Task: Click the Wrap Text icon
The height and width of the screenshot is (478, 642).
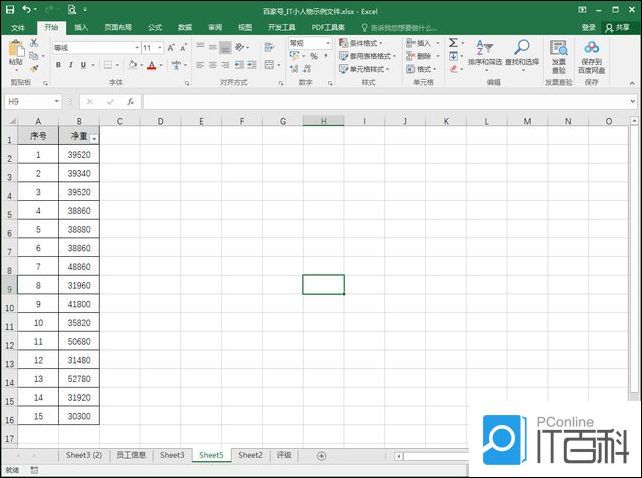Action: [x=269, y=47]
